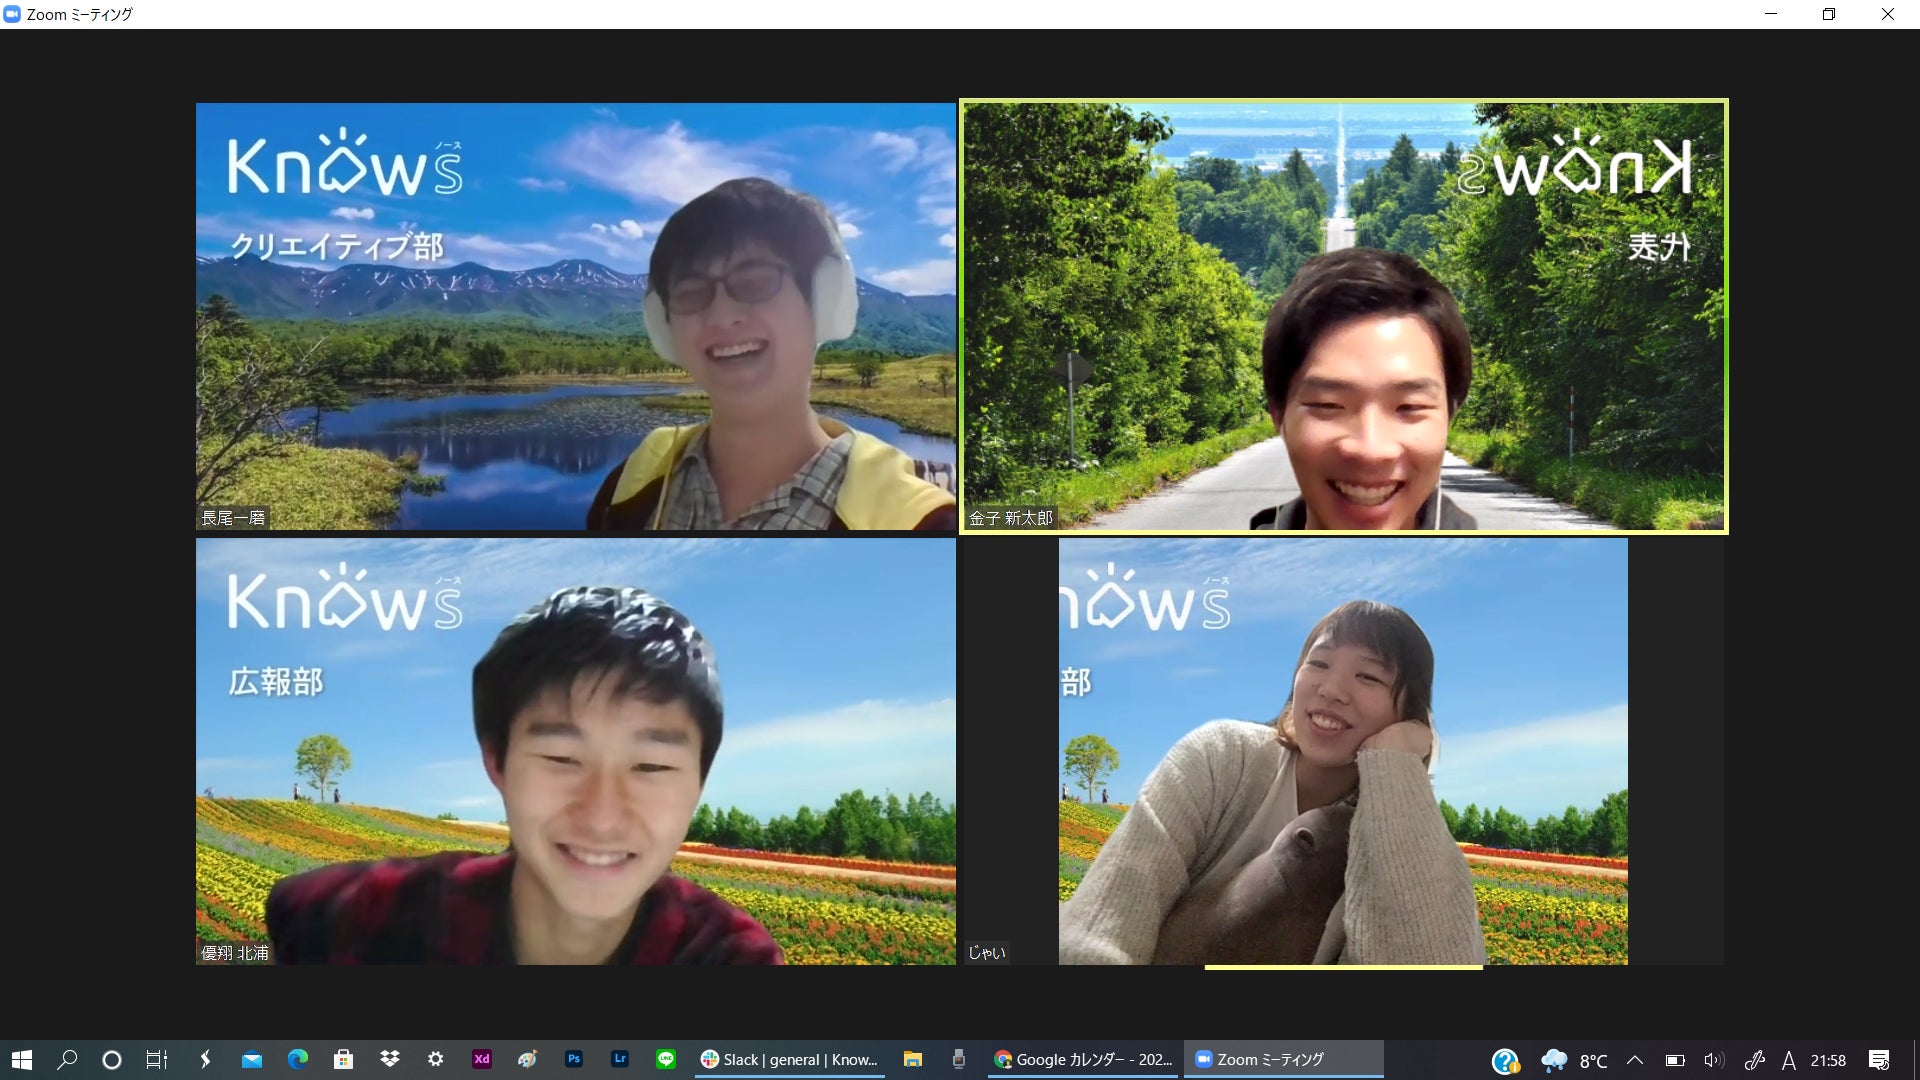Toggle the volume speaker icon

[1713, 1060]
